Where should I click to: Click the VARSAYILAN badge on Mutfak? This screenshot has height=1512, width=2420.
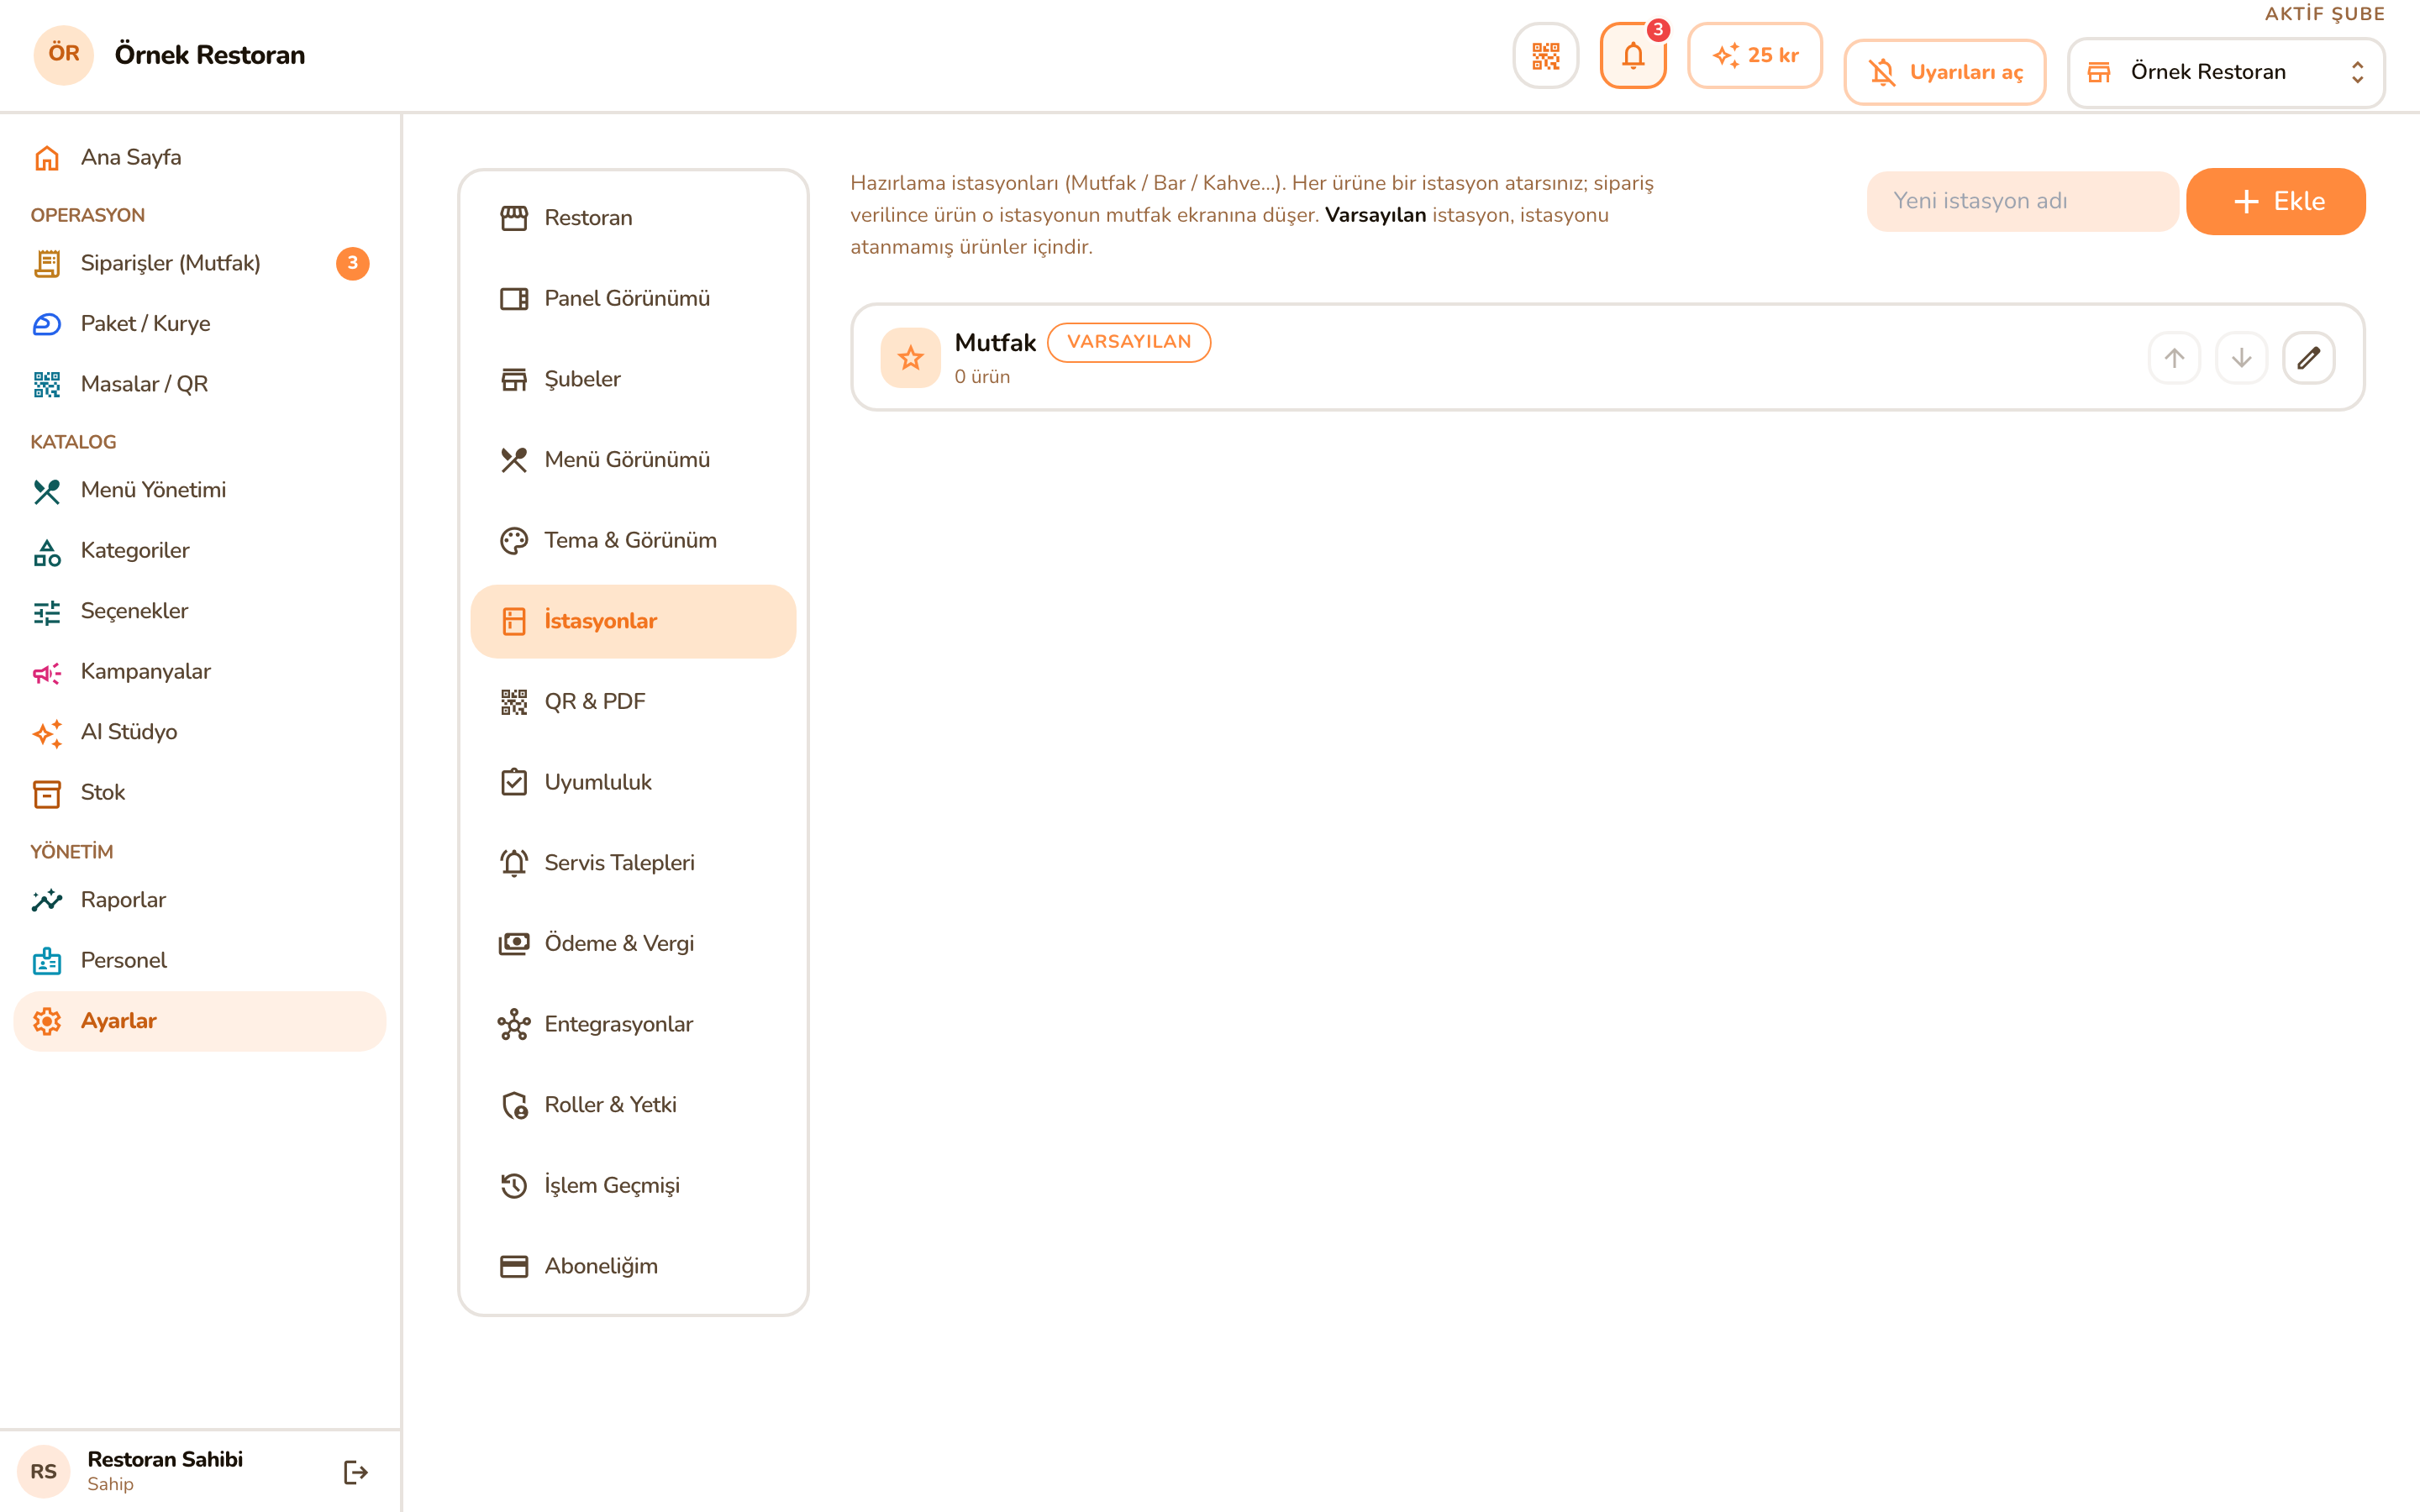pos(1129,342)
